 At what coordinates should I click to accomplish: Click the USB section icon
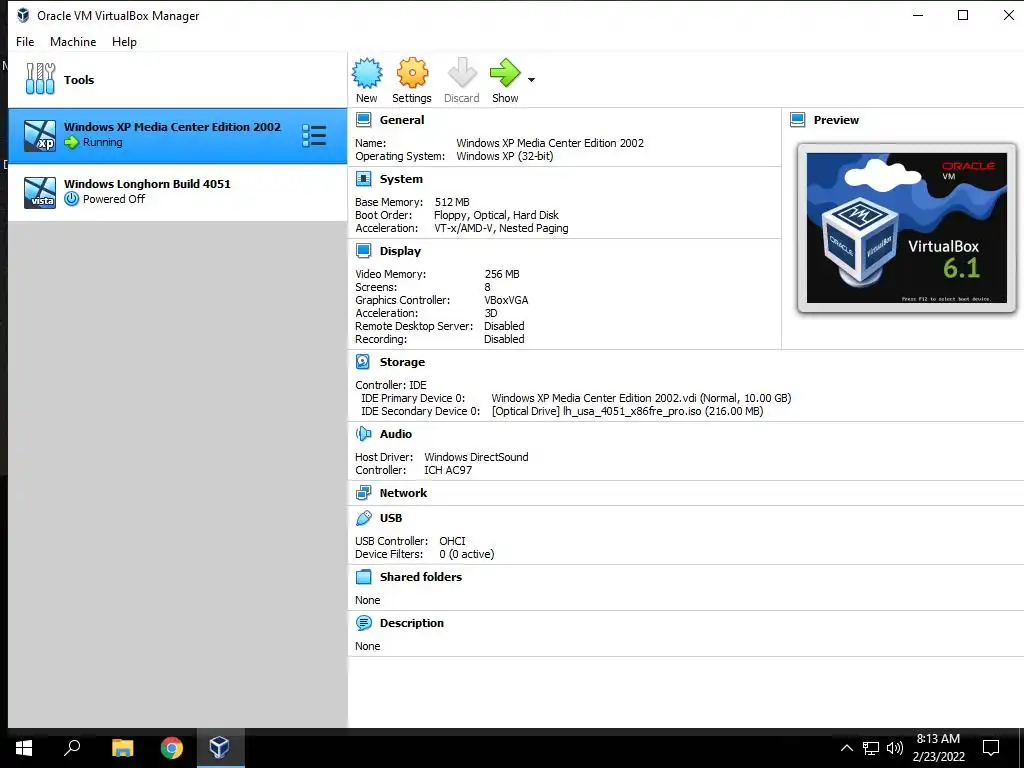(x=363, y=518)
